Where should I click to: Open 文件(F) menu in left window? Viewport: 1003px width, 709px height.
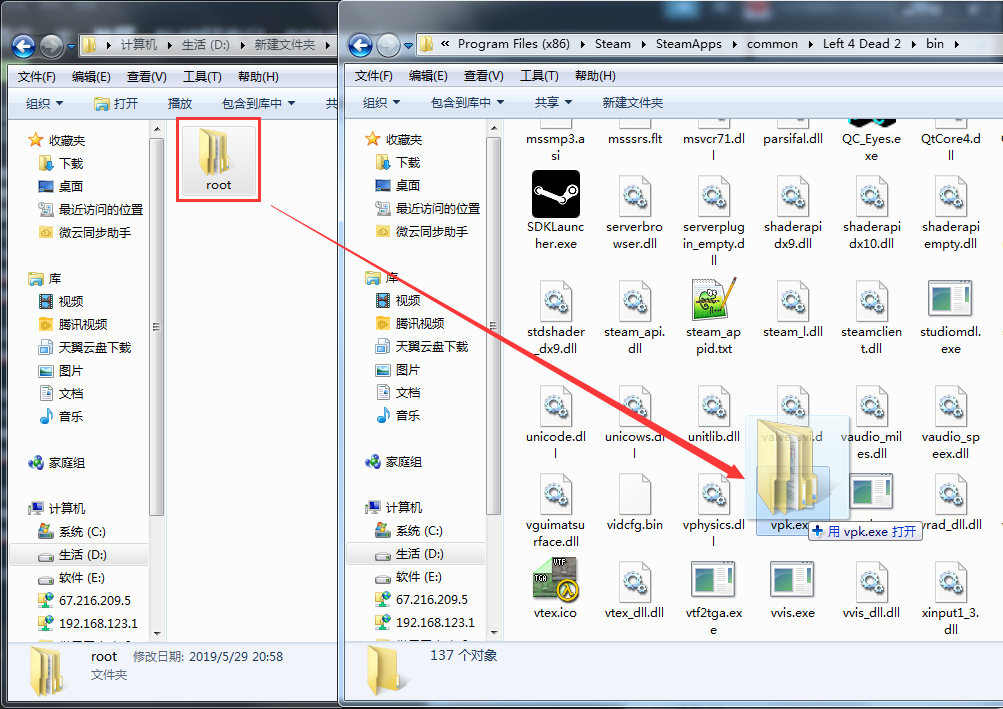[x=36, y=77]
